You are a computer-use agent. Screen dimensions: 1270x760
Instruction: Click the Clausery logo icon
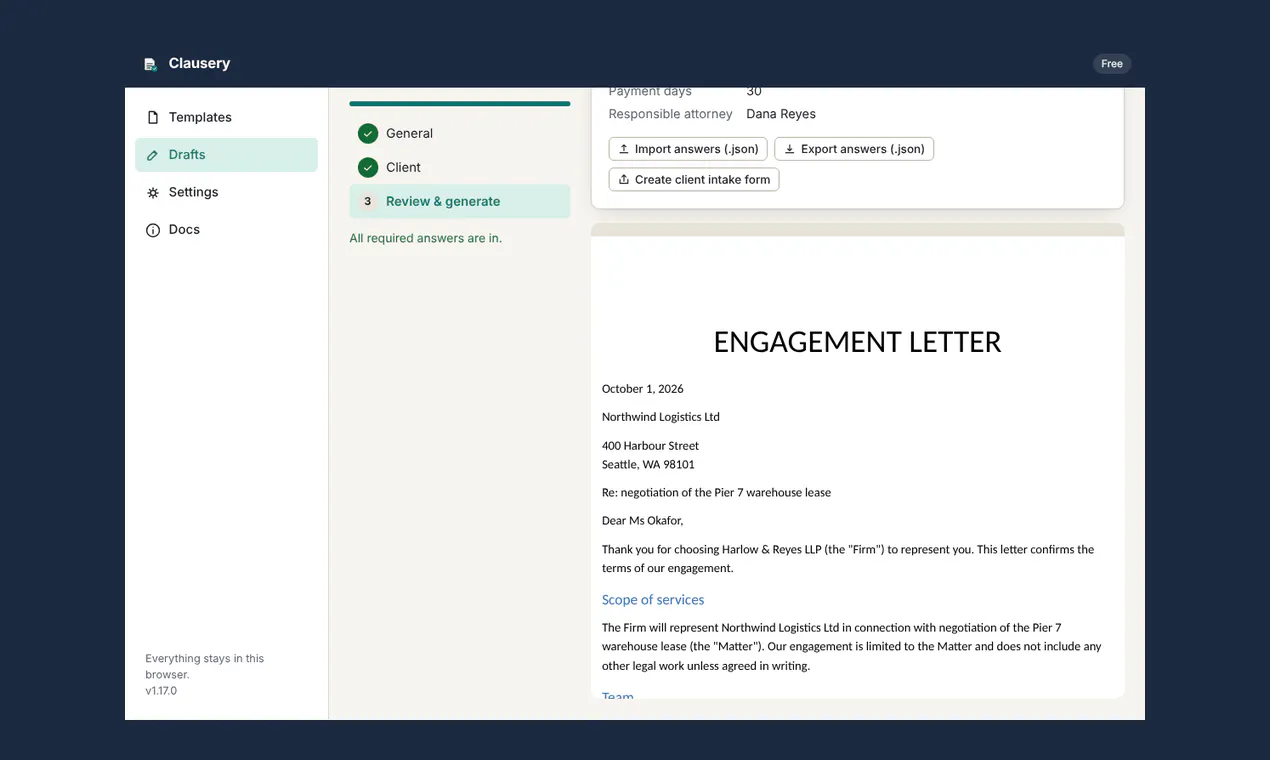(151, 64)
